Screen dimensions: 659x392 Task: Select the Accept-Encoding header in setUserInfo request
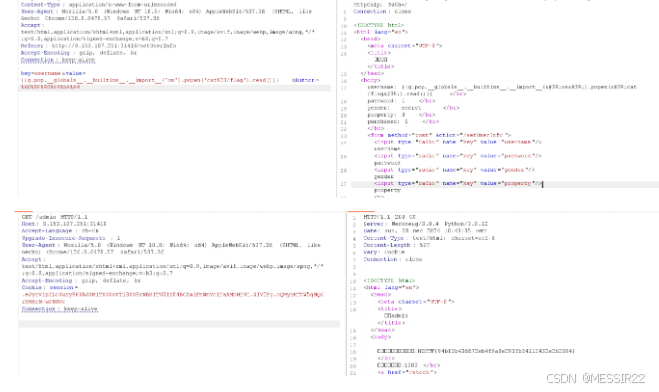tap(79, 53)
